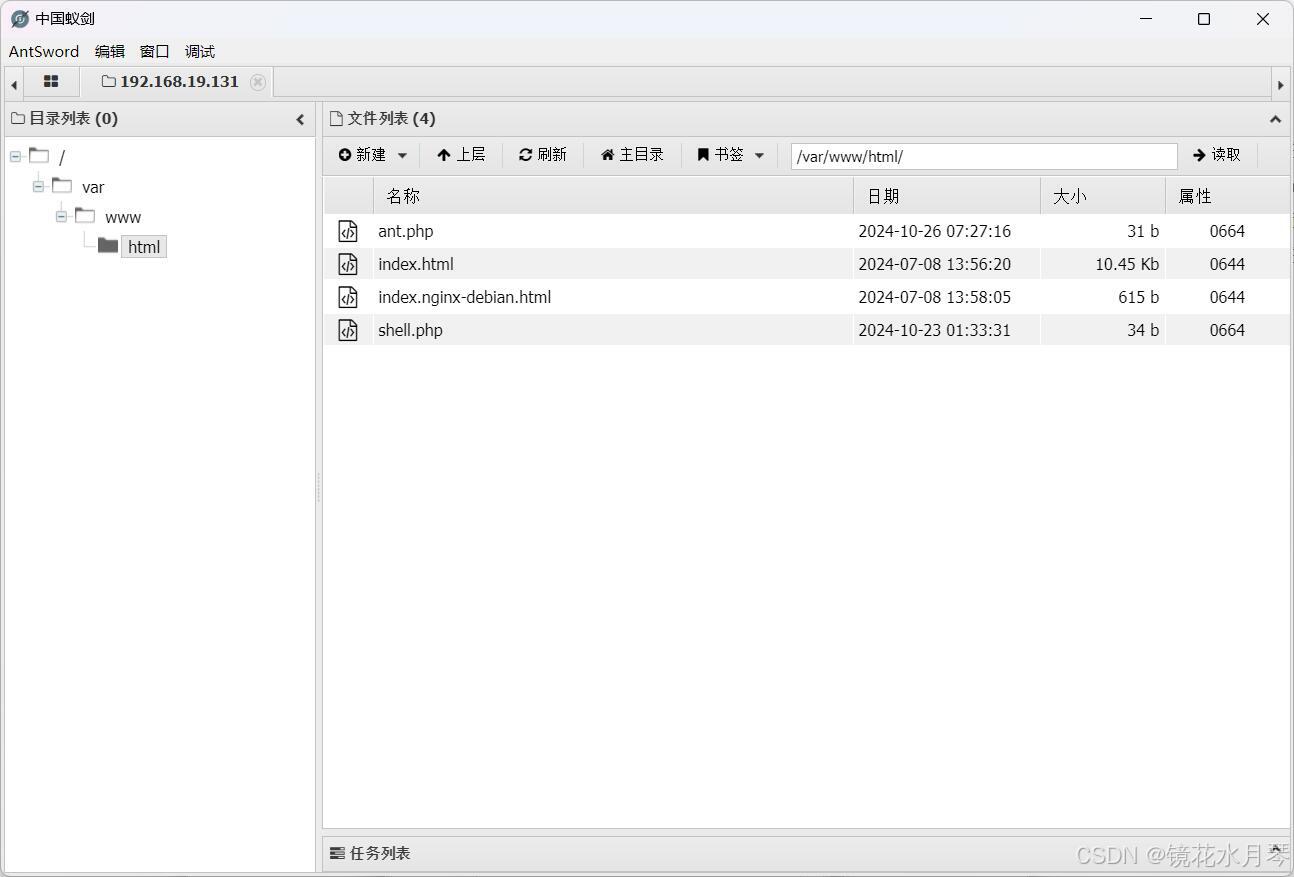Open the 编辑 menu

pos(110,51)
